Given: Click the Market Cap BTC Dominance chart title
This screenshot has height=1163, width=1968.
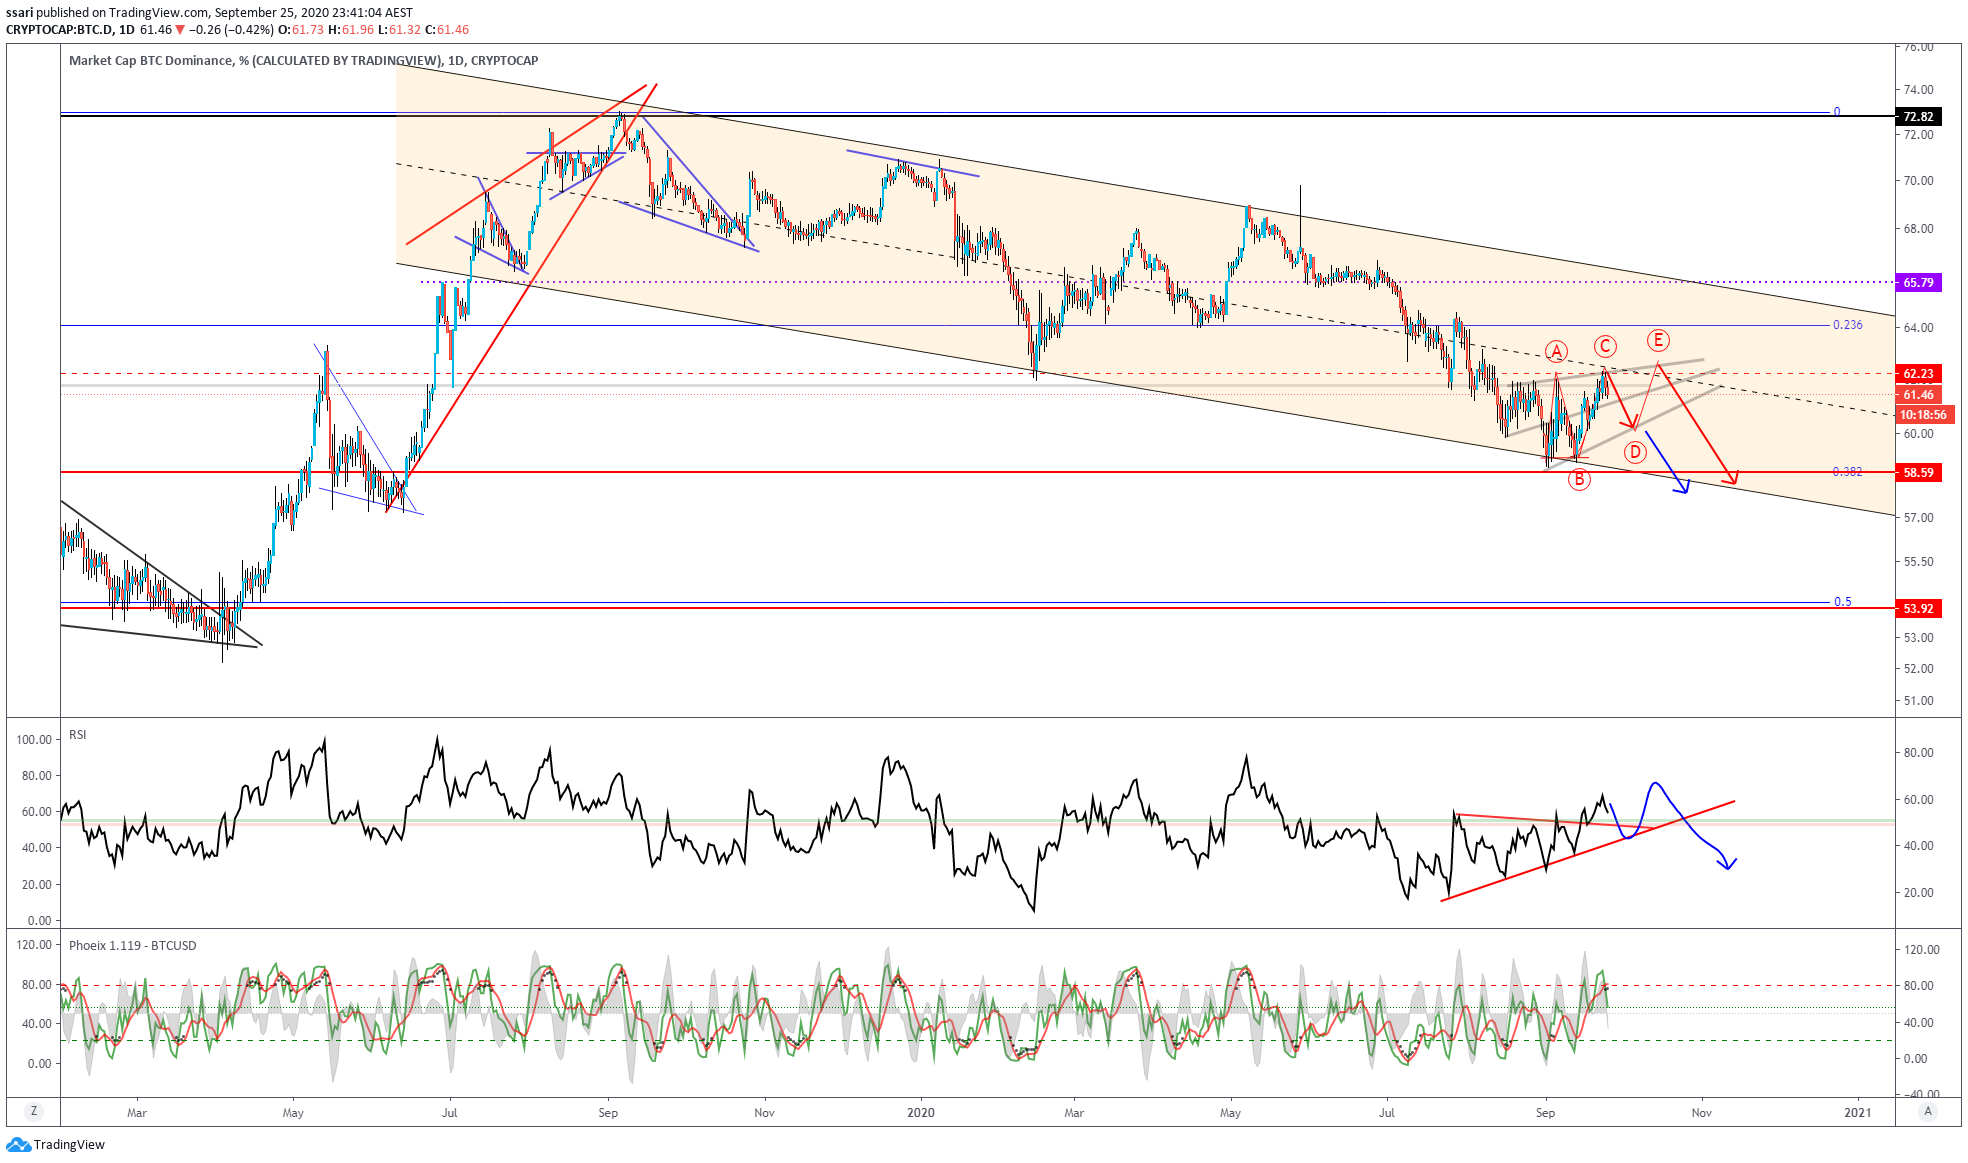Looking at the screenshot, I should click(x=303, y=61).
